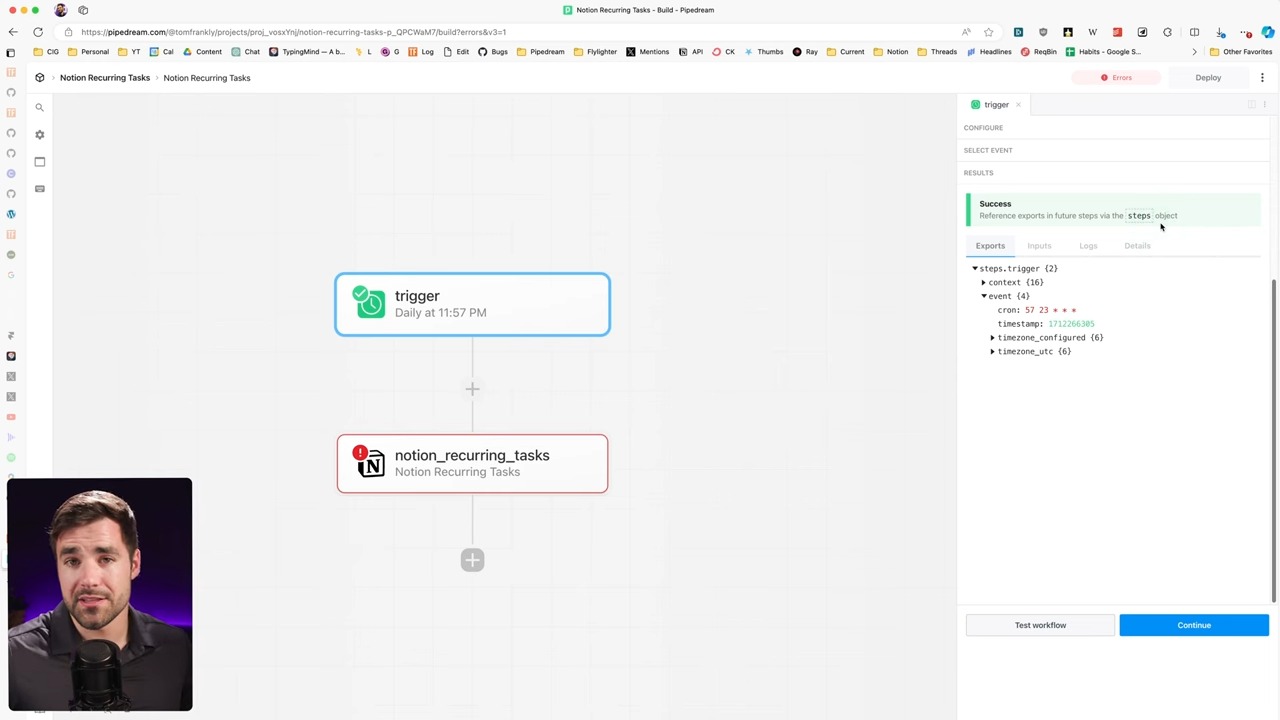Viewport: 1280px width, 720px height.
Task: Add a step below notion_recurring_tasks
Action: tap(472, 560)
